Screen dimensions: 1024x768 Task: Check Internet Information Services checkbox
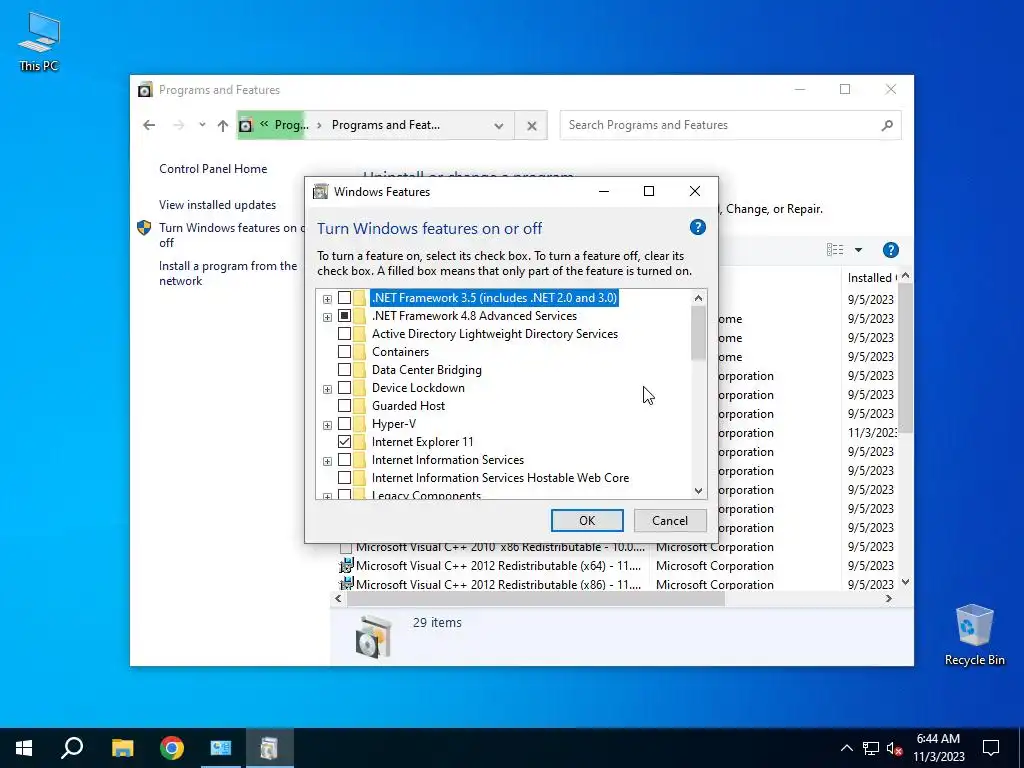click(x=344, y=460)
